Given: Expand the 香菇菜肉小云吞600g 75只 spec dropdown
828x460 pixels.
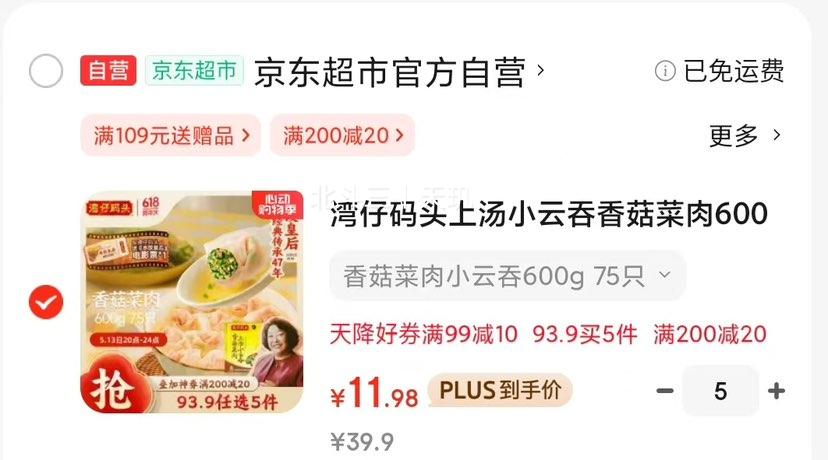Looking at the screenshot, I should tap(507, 276).
